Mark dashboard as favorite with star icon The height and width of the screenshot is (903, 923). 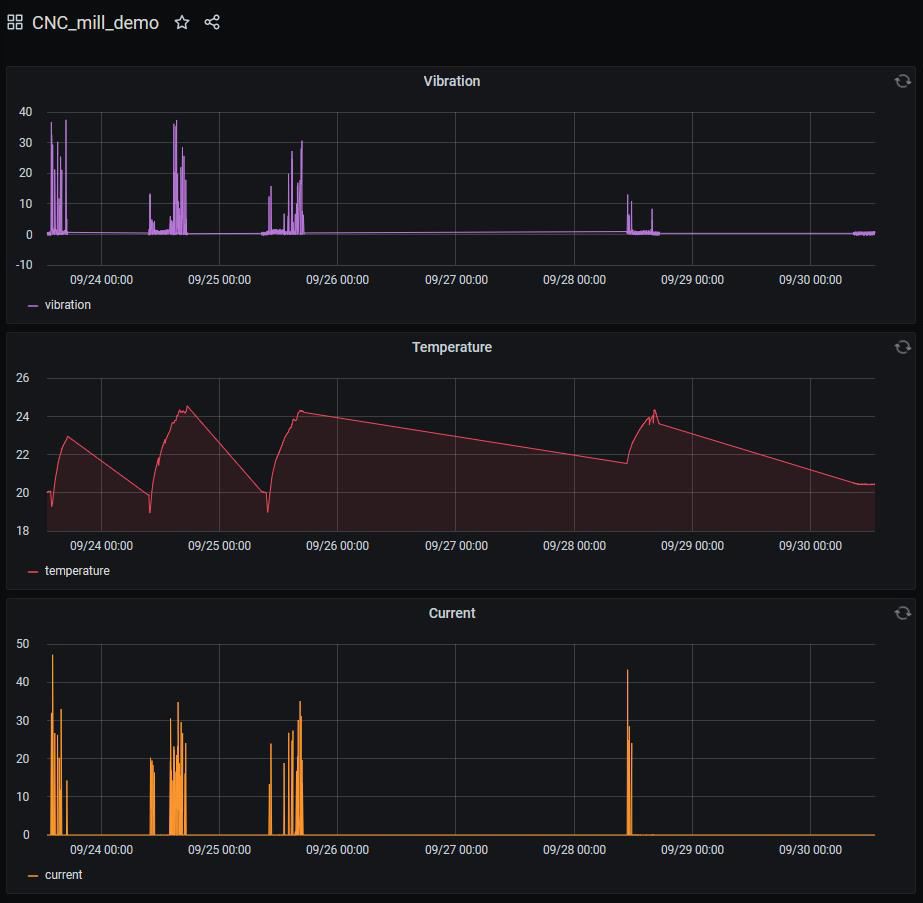182,22
